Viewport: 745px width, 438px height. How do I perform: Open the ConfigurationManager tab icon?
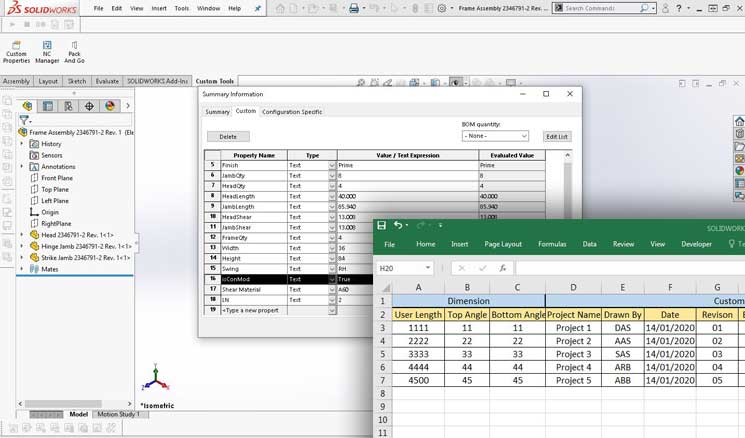click(68, 106)
